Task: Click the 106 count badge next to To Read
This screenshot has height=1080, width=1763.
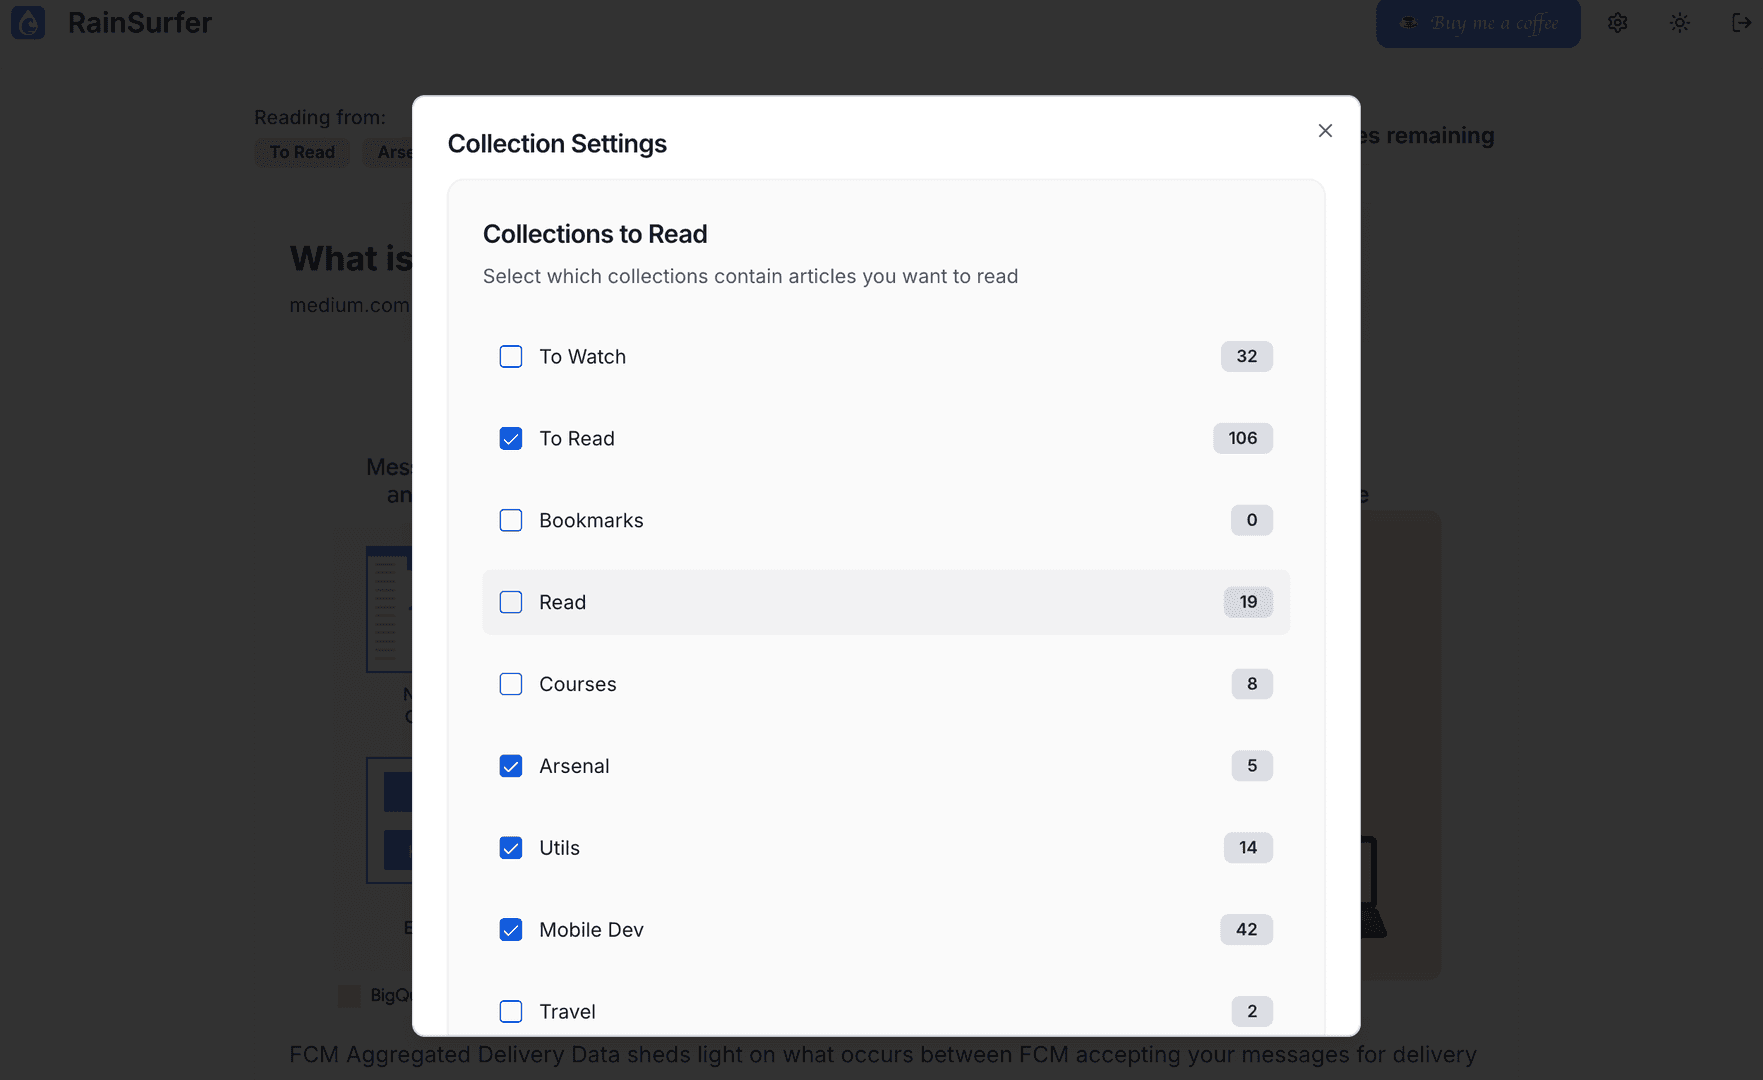Action: point(1242,438)
